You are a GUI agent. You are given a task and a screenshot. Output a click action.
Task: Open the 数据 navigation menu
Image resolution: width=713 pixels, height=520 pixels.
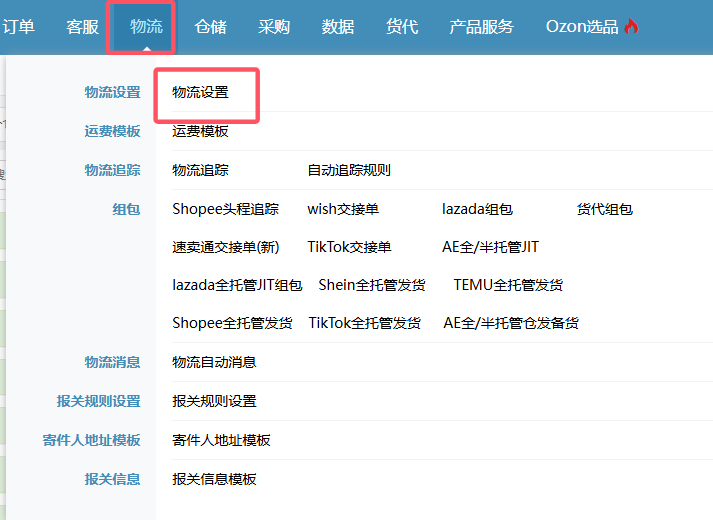tap(338, 26)
